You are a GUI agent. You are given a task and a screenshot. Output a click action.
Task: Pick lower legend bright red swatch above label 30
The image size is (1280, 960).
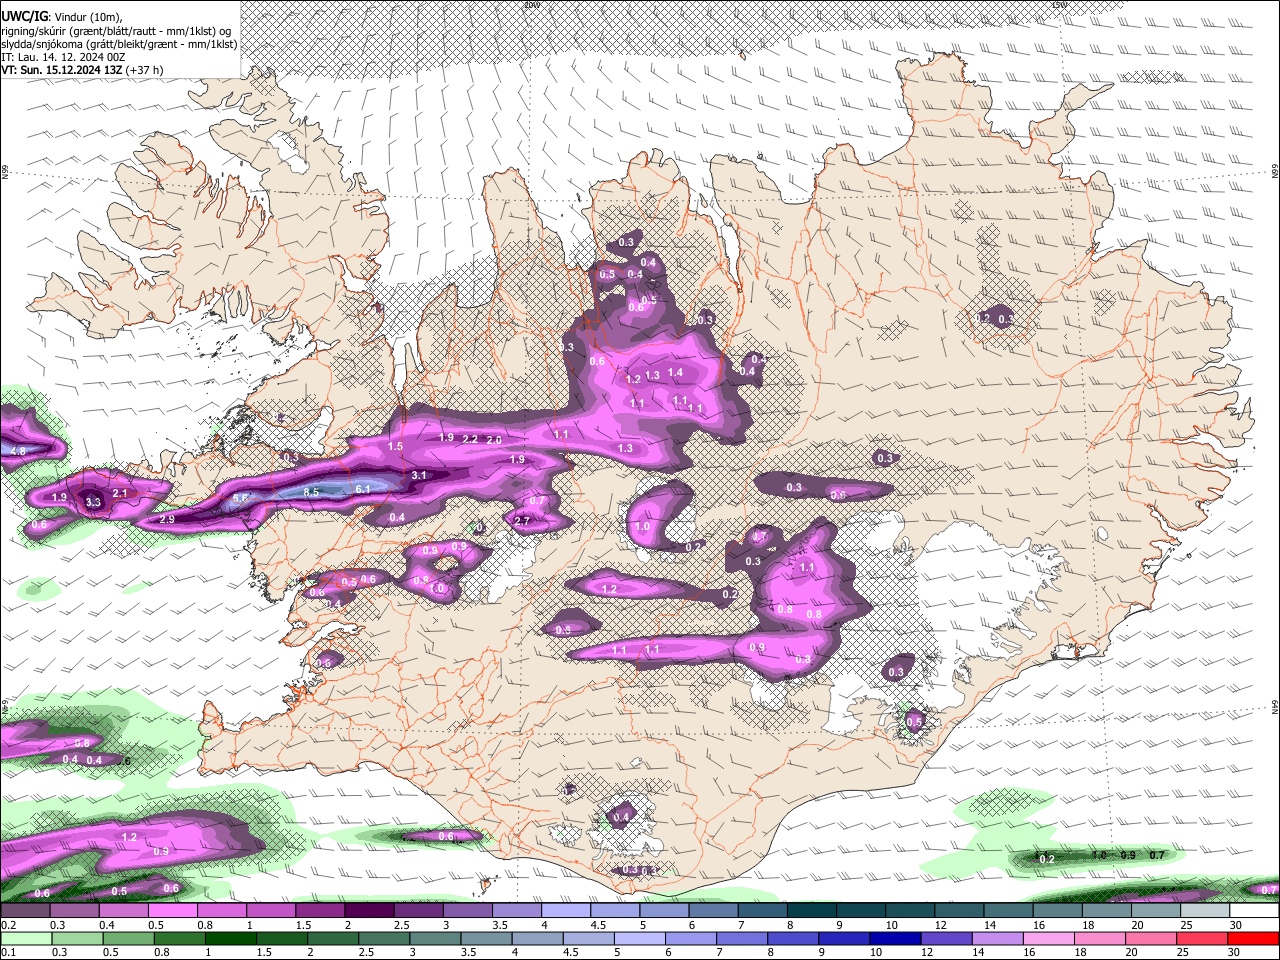(x=1254, y=938)
